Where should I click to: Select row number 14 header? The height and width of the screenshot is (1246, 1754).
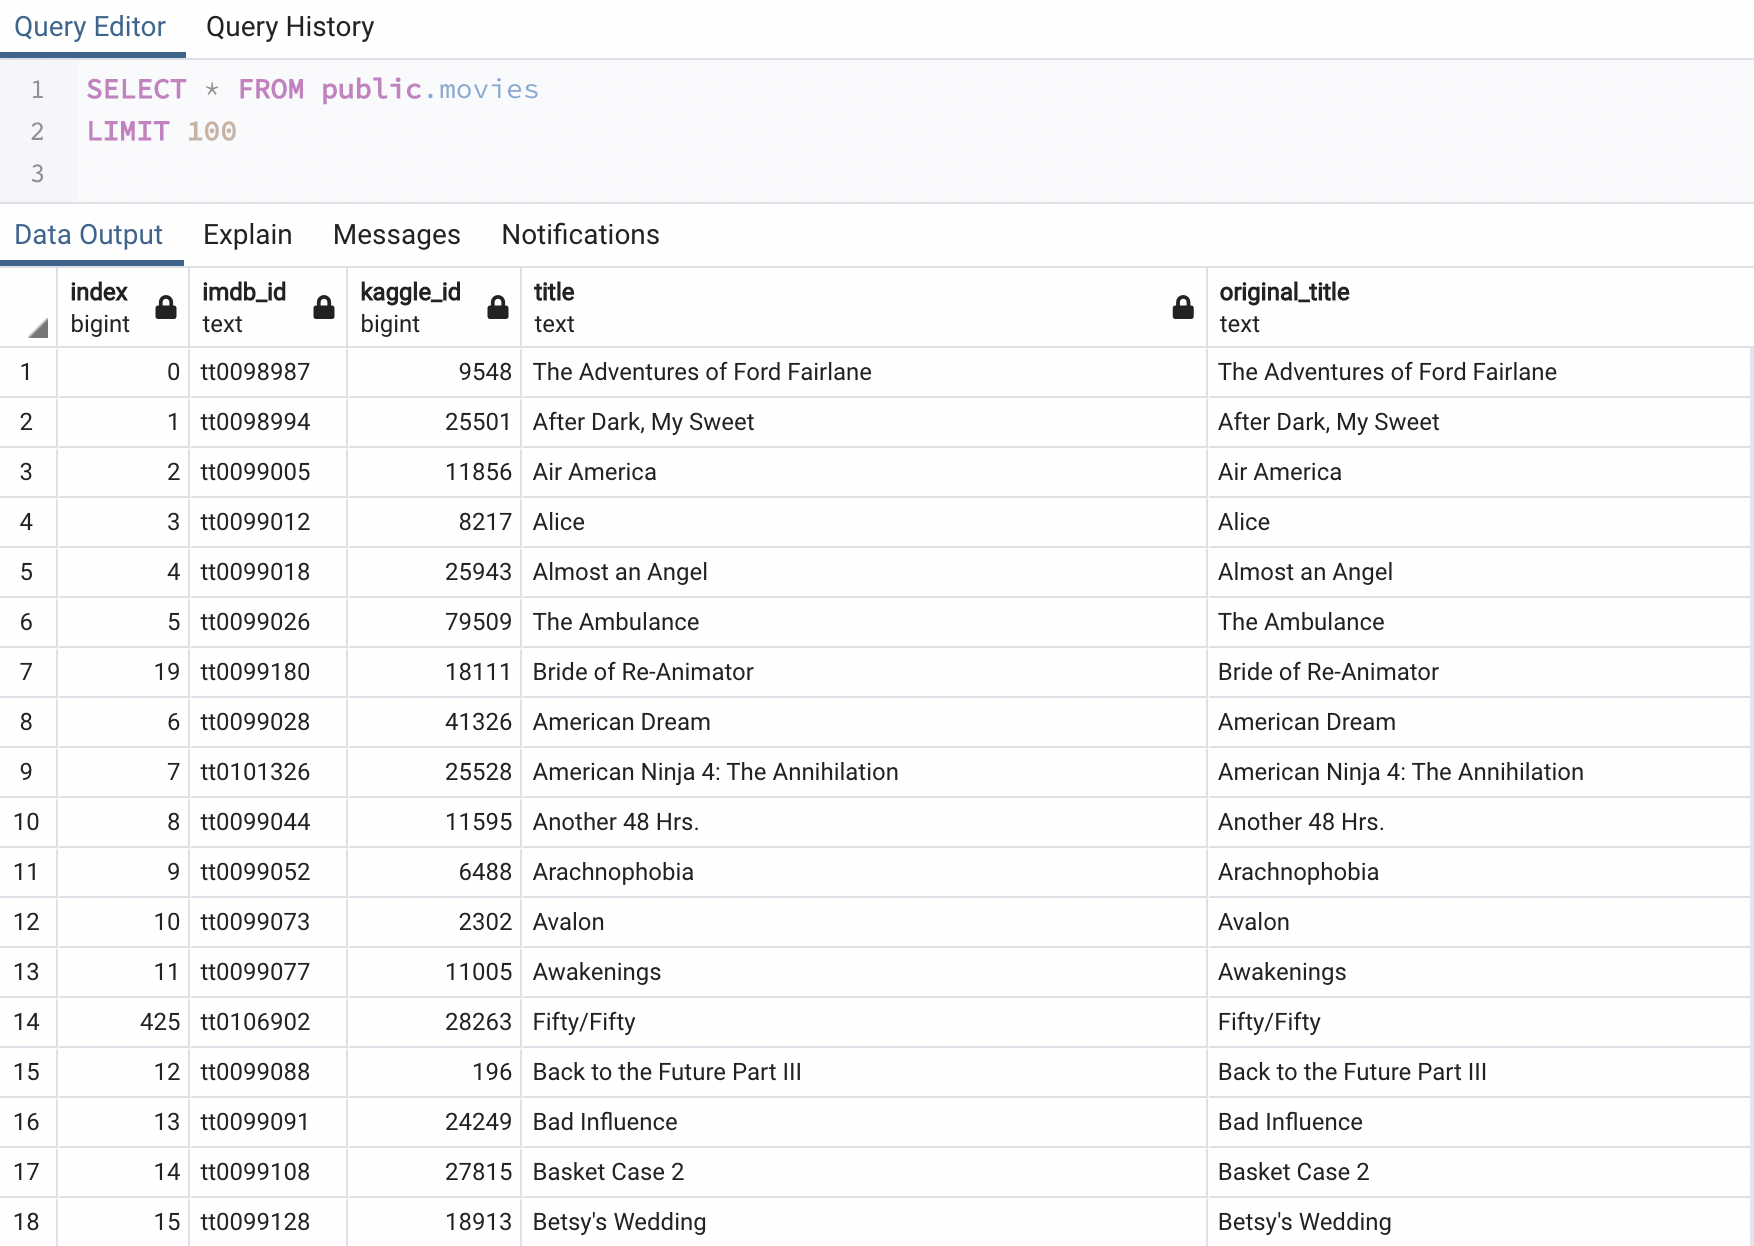(x=27, y=1022)
